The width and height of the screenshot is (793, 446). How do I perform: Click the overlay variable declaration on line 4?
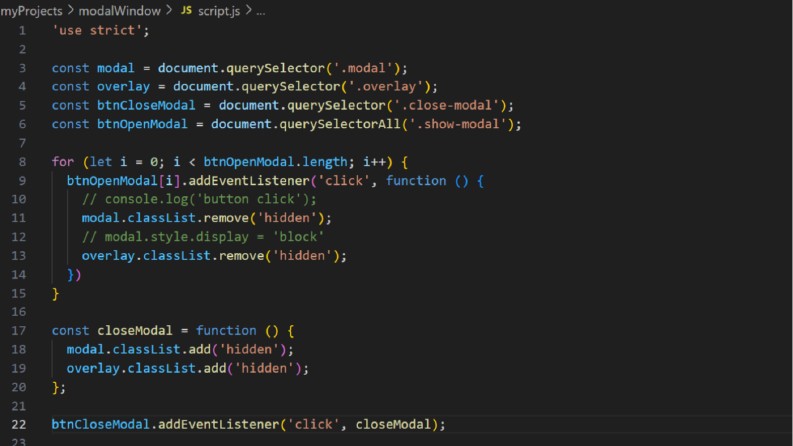point(123,87)
